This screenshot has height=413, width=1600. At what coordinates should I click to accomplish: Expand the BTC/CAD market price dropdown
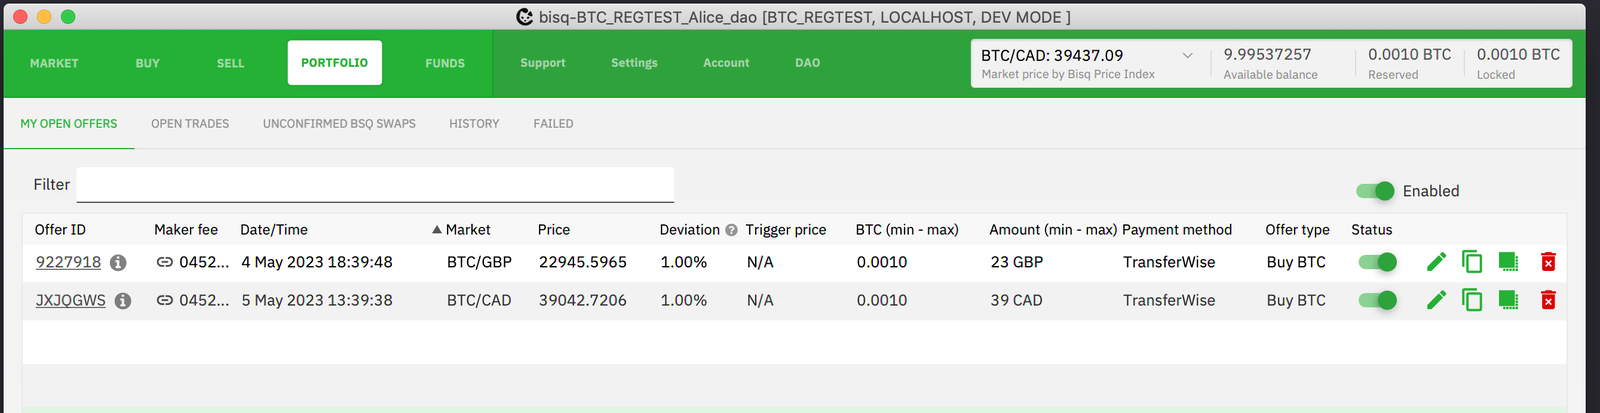coord(1187,56)
